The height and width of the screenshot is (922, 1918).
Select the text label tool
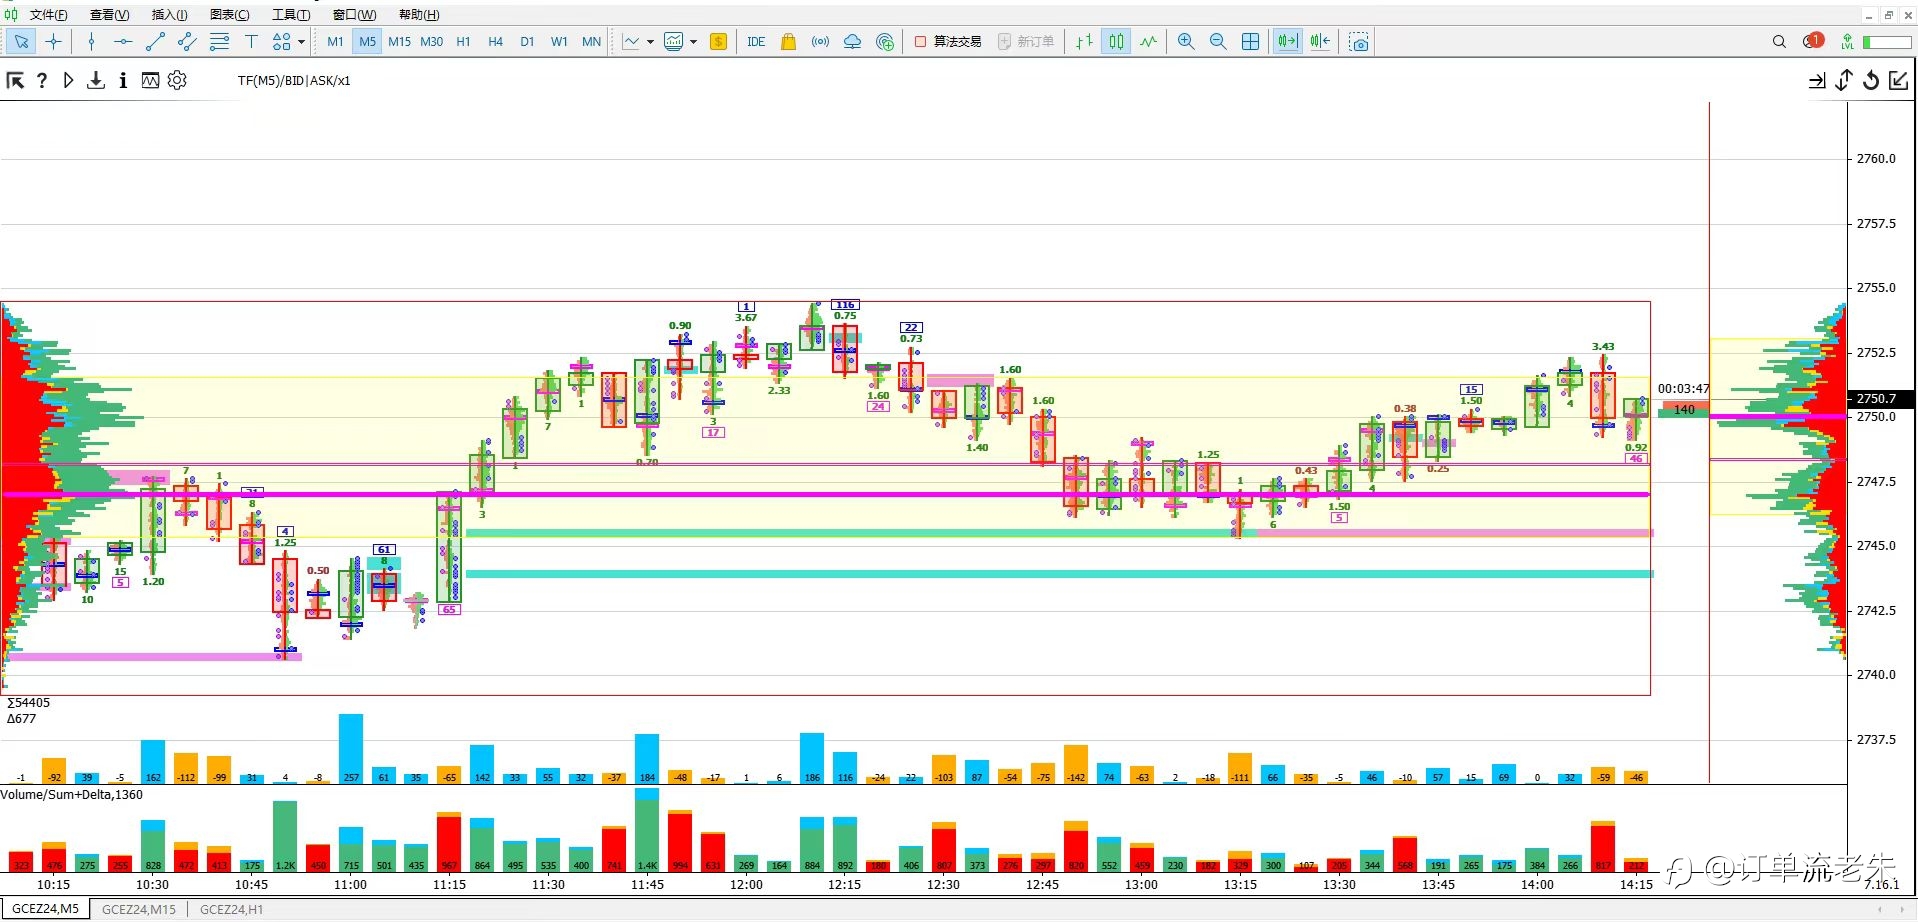point(251,41)
